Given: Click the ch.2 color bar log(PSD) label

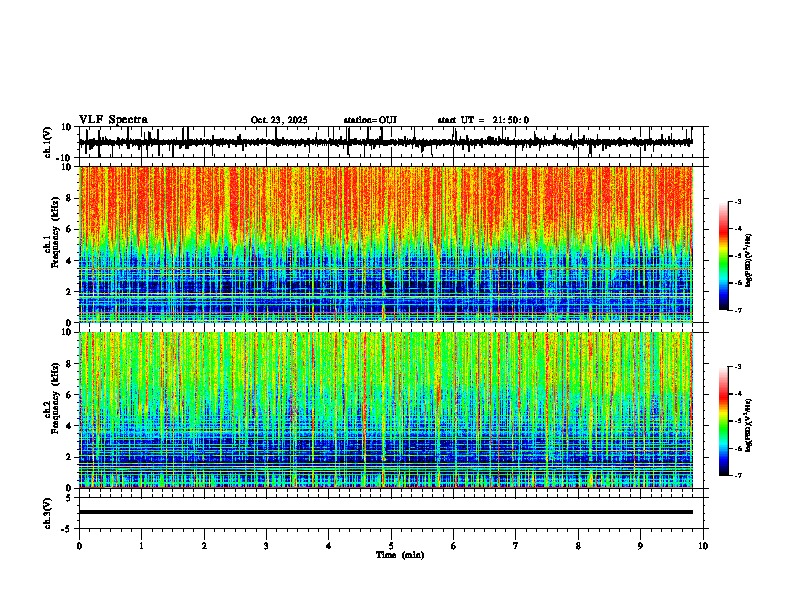Looking at the screenshot, I should pos(748,425).
